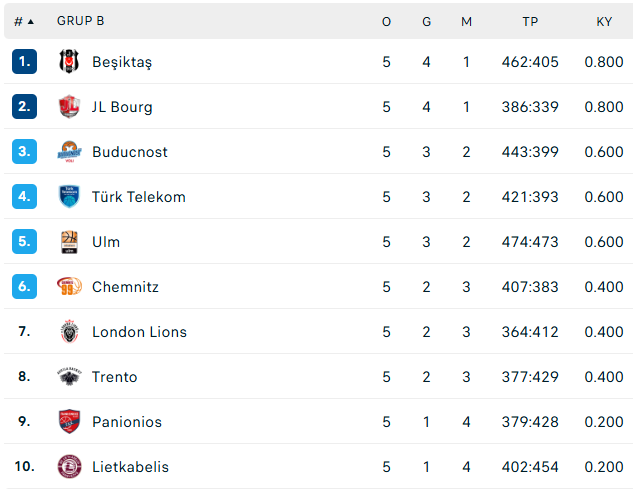Click the Türk Telekom team logo

click(x=69, y=197)
